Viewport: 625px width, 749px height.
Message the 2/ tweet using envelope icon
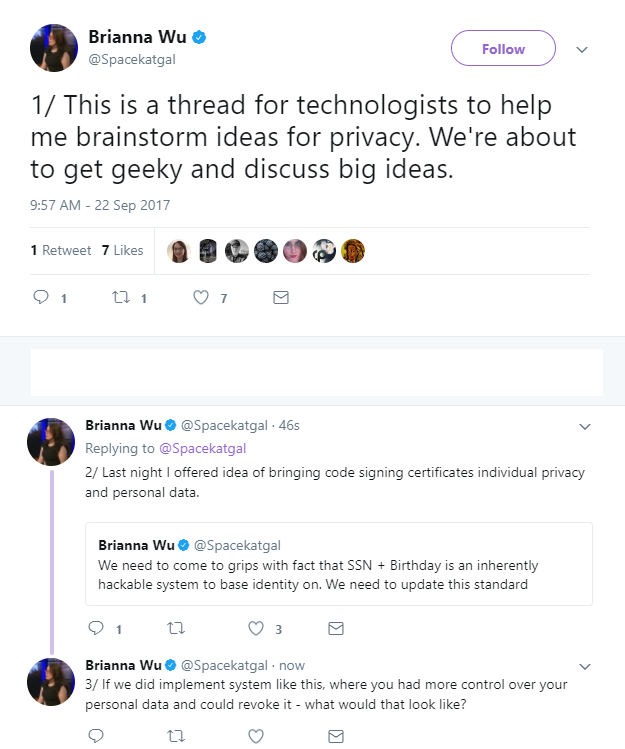click(336, 628)
